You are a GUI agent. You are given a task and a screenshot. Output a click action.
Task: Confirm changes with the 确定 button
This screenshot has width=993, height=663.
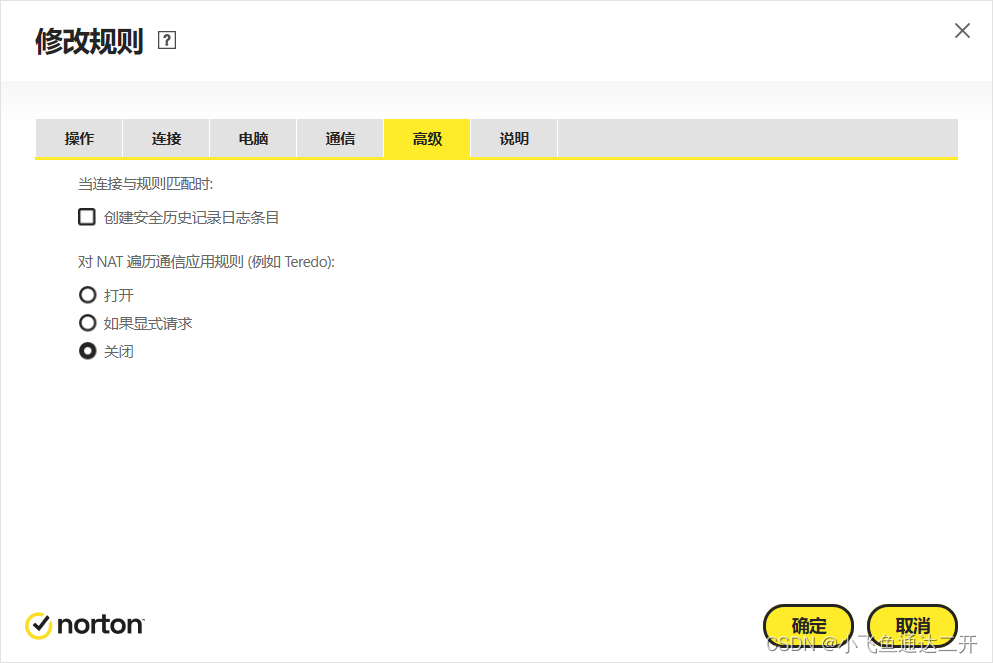[808, 625]
